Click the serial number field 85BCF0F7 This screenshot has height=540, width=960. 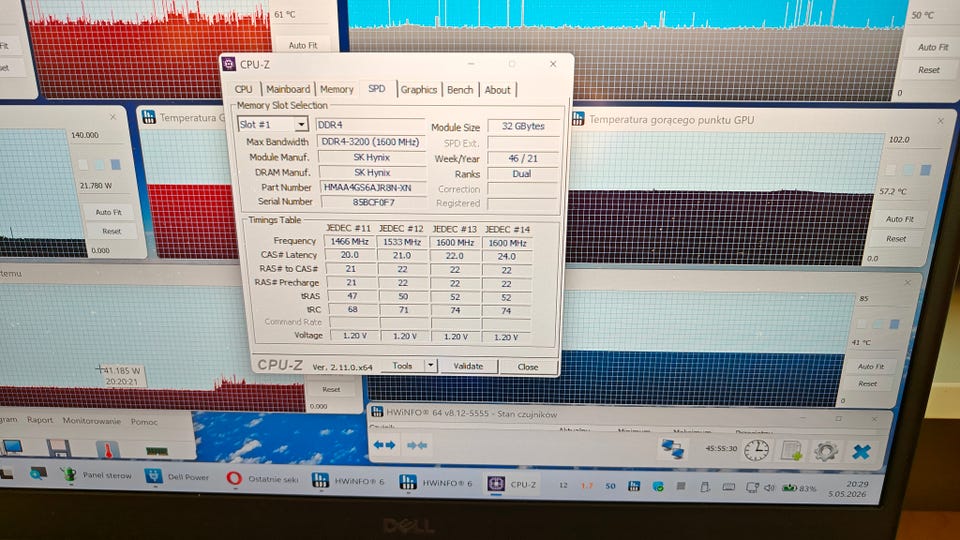[x=373, y=201]
